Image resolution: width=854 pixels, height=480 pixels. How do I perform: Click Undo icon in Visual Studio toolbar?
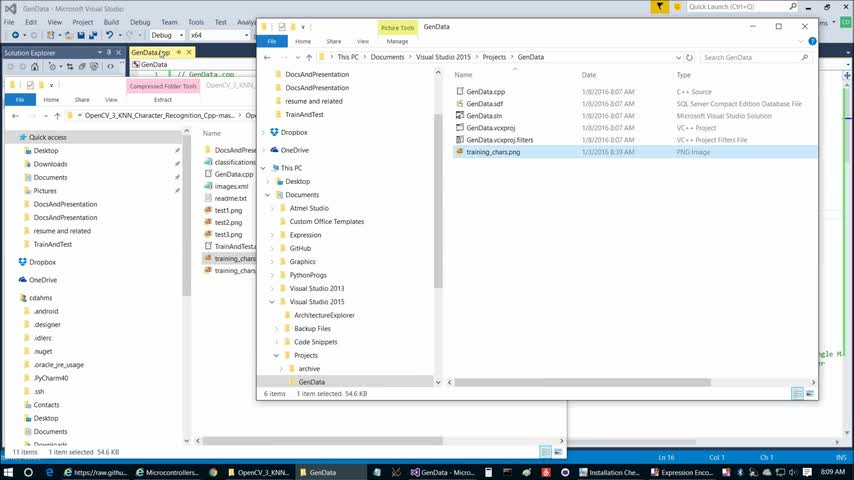(109, 35)
